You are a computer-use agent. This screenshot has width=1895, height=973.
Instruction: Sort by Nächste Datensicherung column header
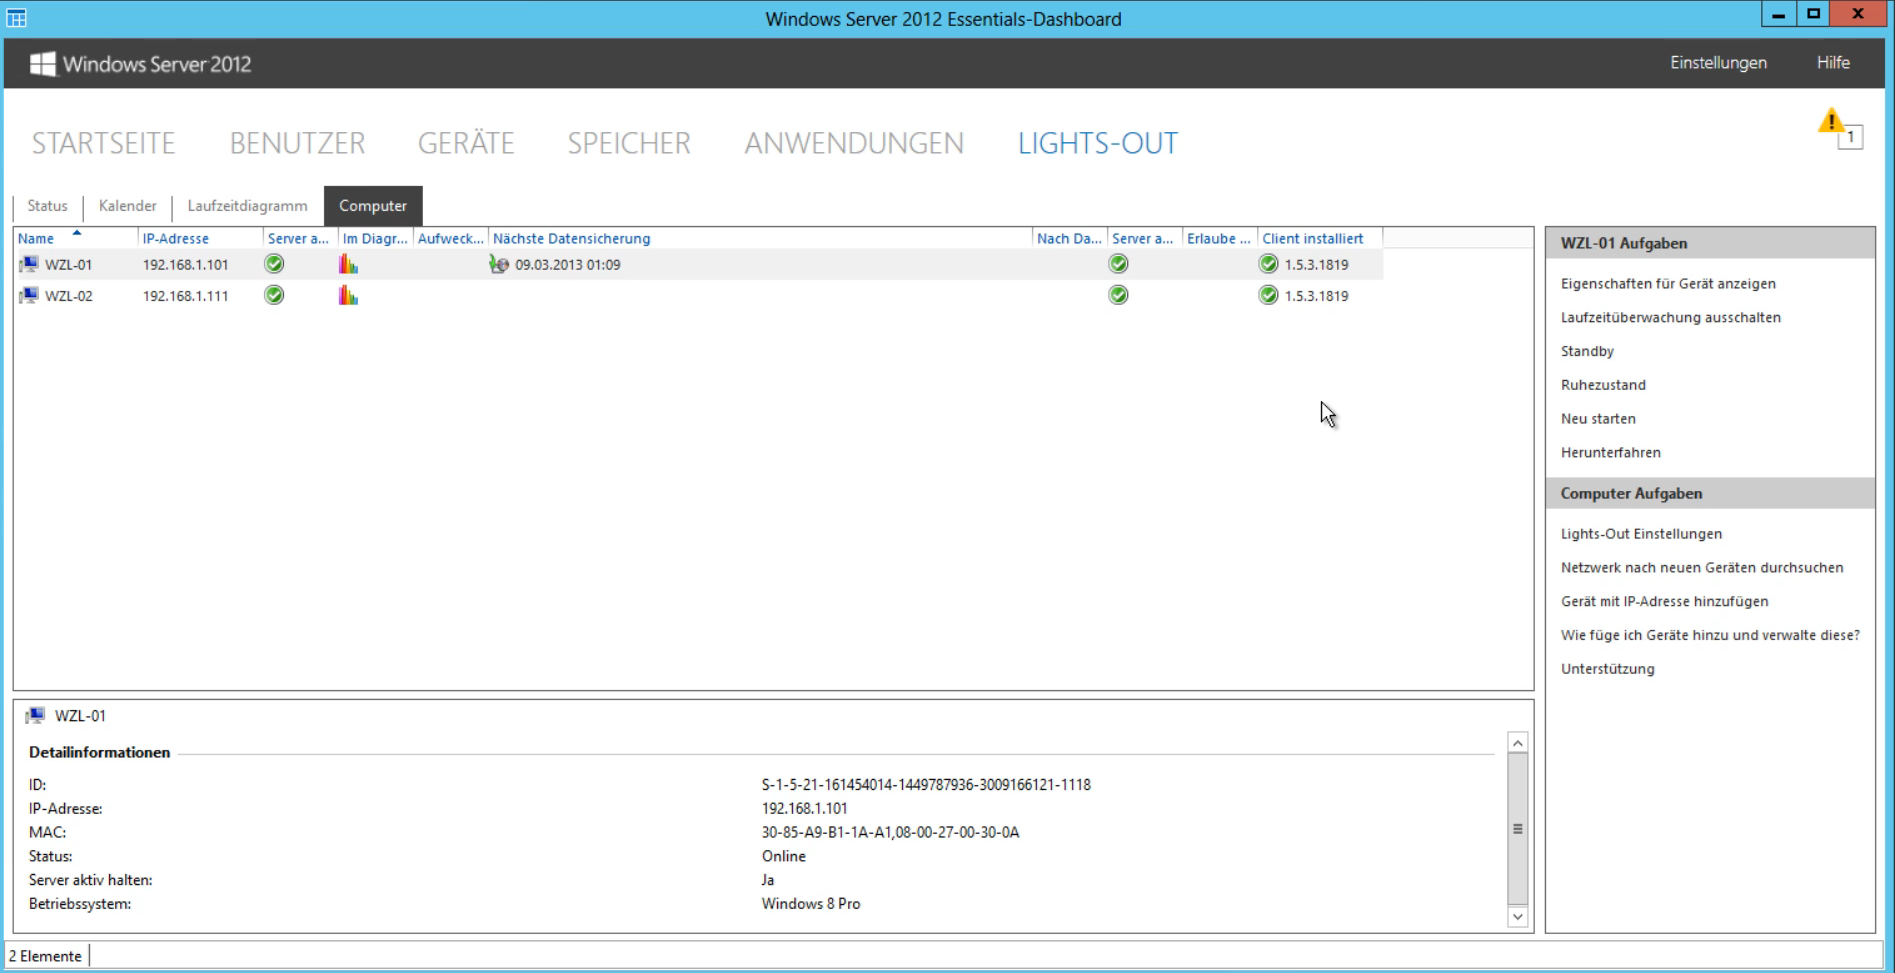(x=571, y=239)
